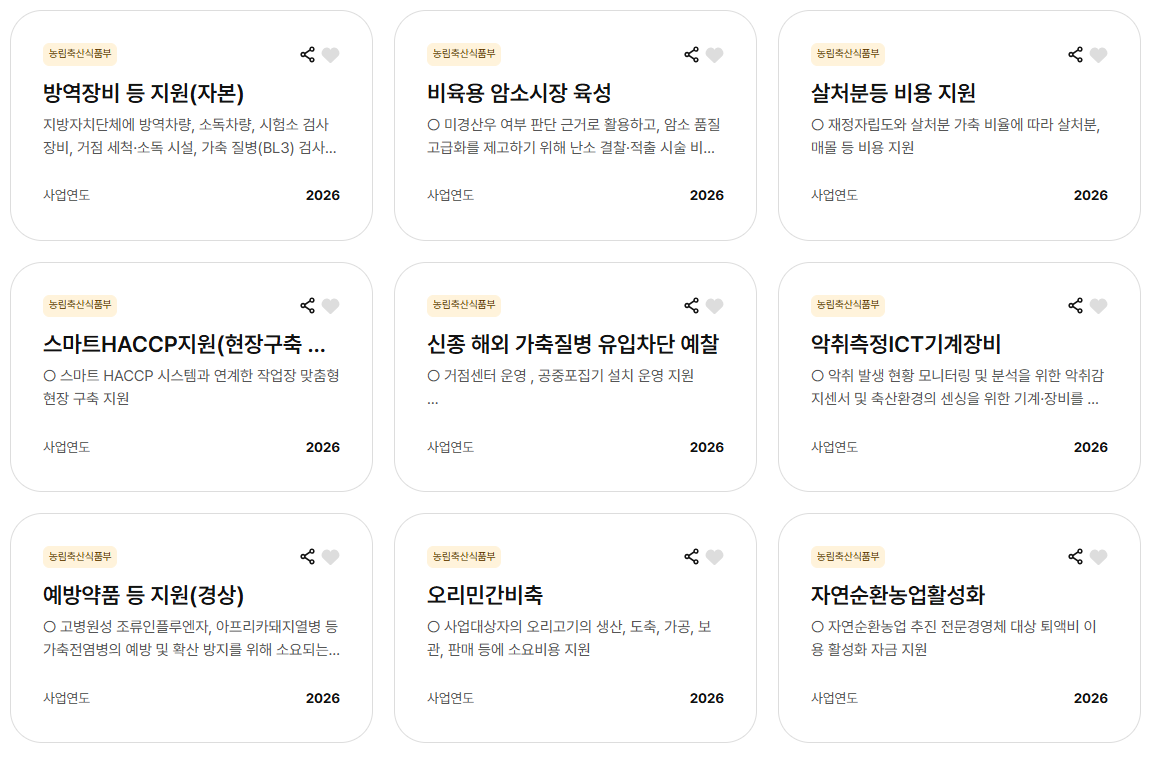Click share icon on 자연순환농업활성화 card
Image resolution: width=1152 pixels, height=757 pixels.
1075,557
